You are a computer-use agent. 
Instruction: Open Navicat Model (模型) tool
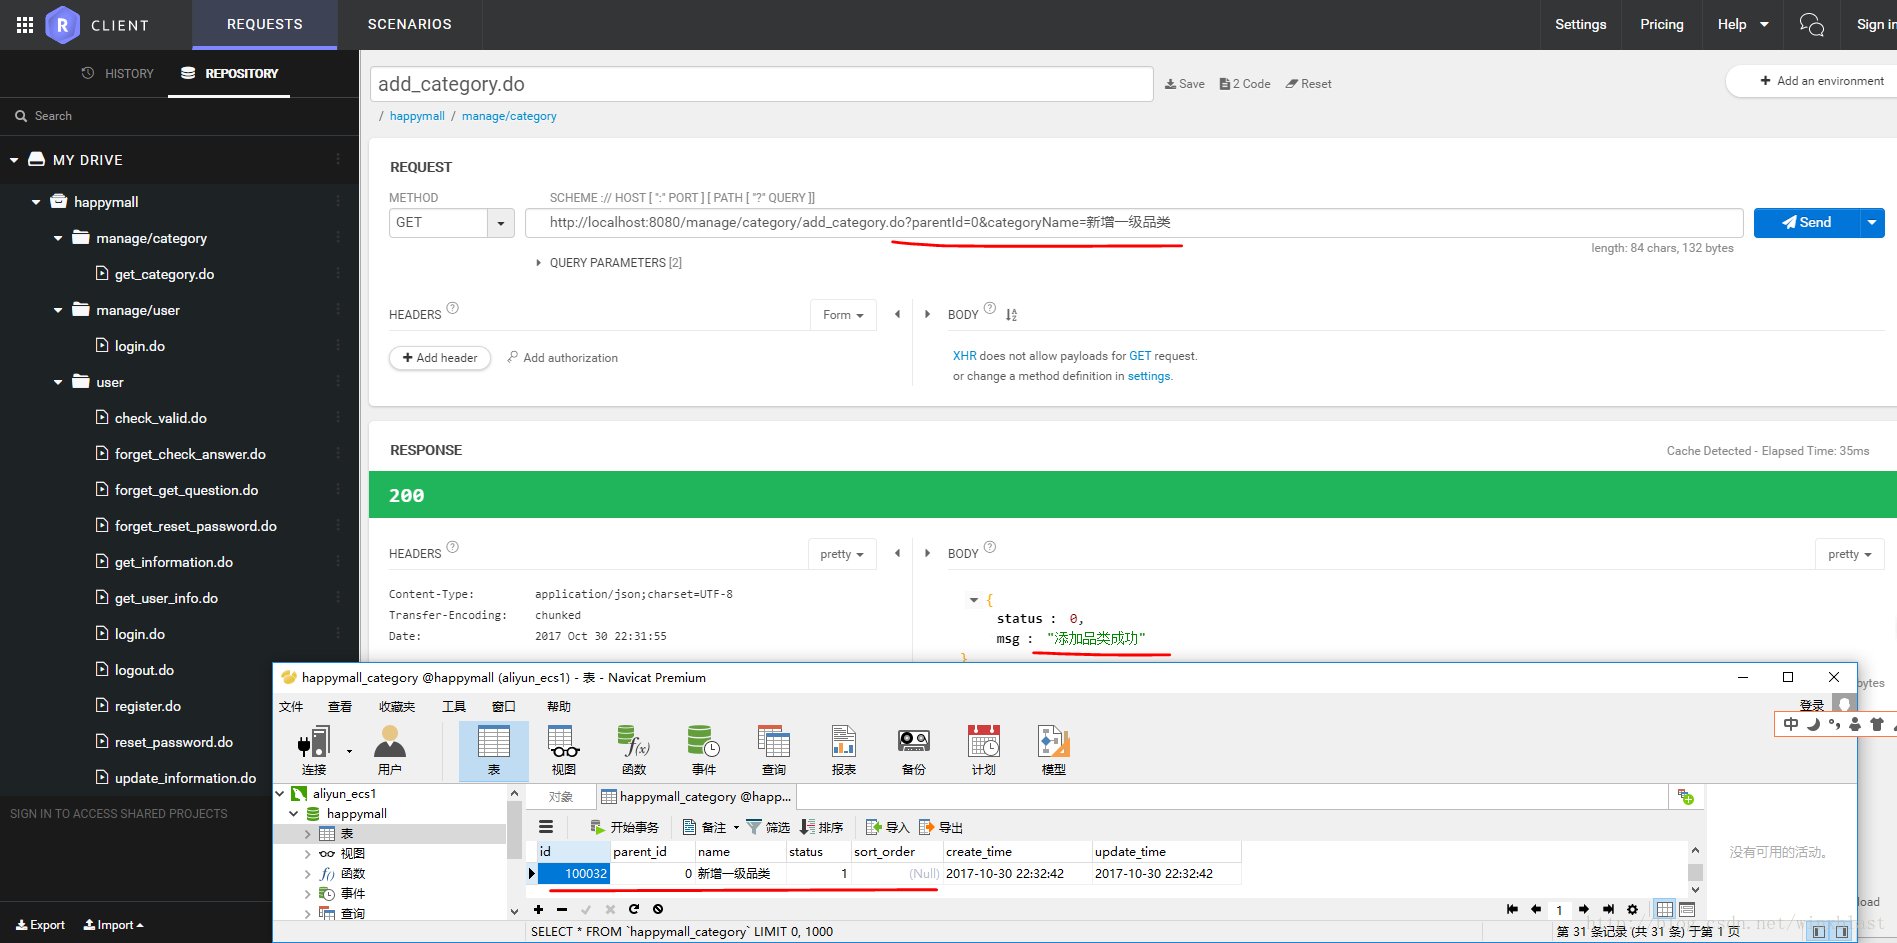(x=1054, y=751)
